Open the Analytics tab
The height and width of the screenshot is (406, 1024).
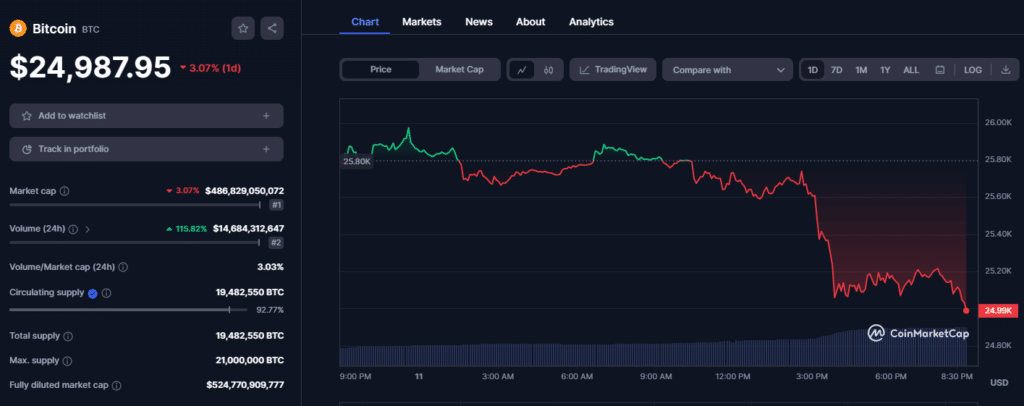[x=591, y=22]
